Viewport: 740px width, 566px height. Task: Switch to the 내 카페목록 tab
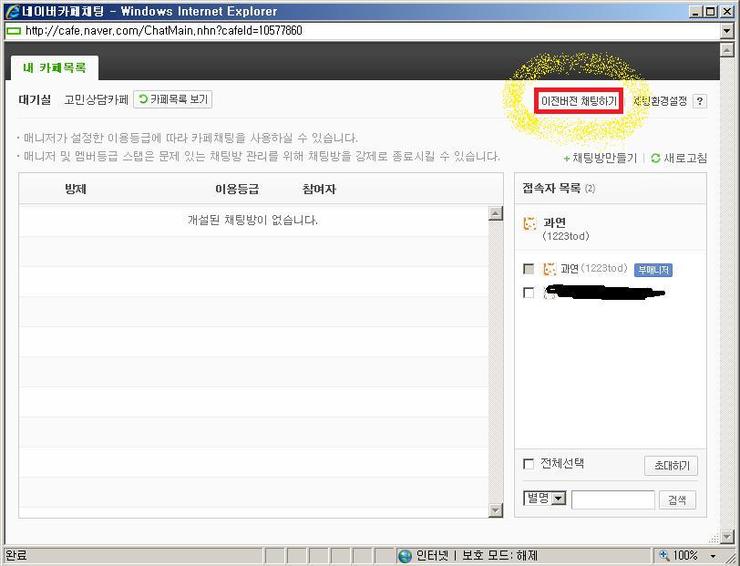pos(55,68)
